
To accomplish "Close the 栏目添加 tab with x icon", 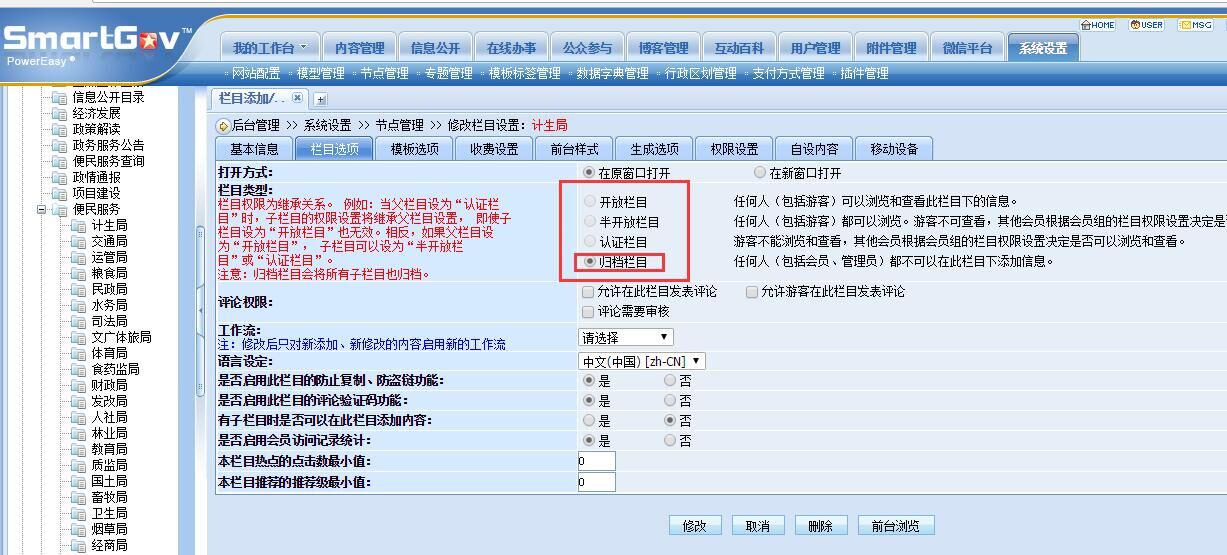I will coord(298,98).
